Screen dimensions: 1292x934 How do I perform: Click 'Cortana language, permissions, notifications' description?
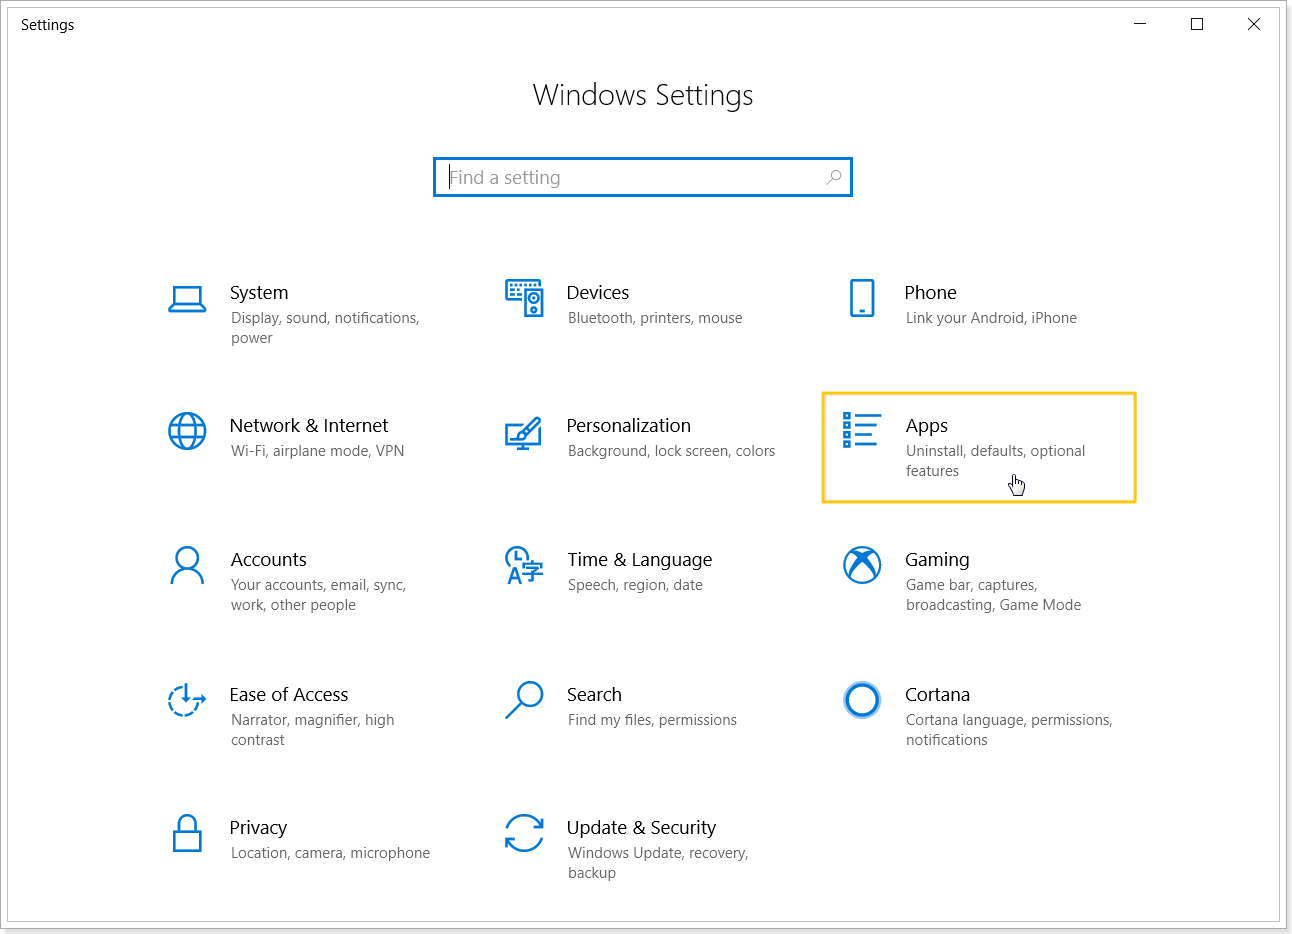pyautogui.click(x=1009, y=730)
